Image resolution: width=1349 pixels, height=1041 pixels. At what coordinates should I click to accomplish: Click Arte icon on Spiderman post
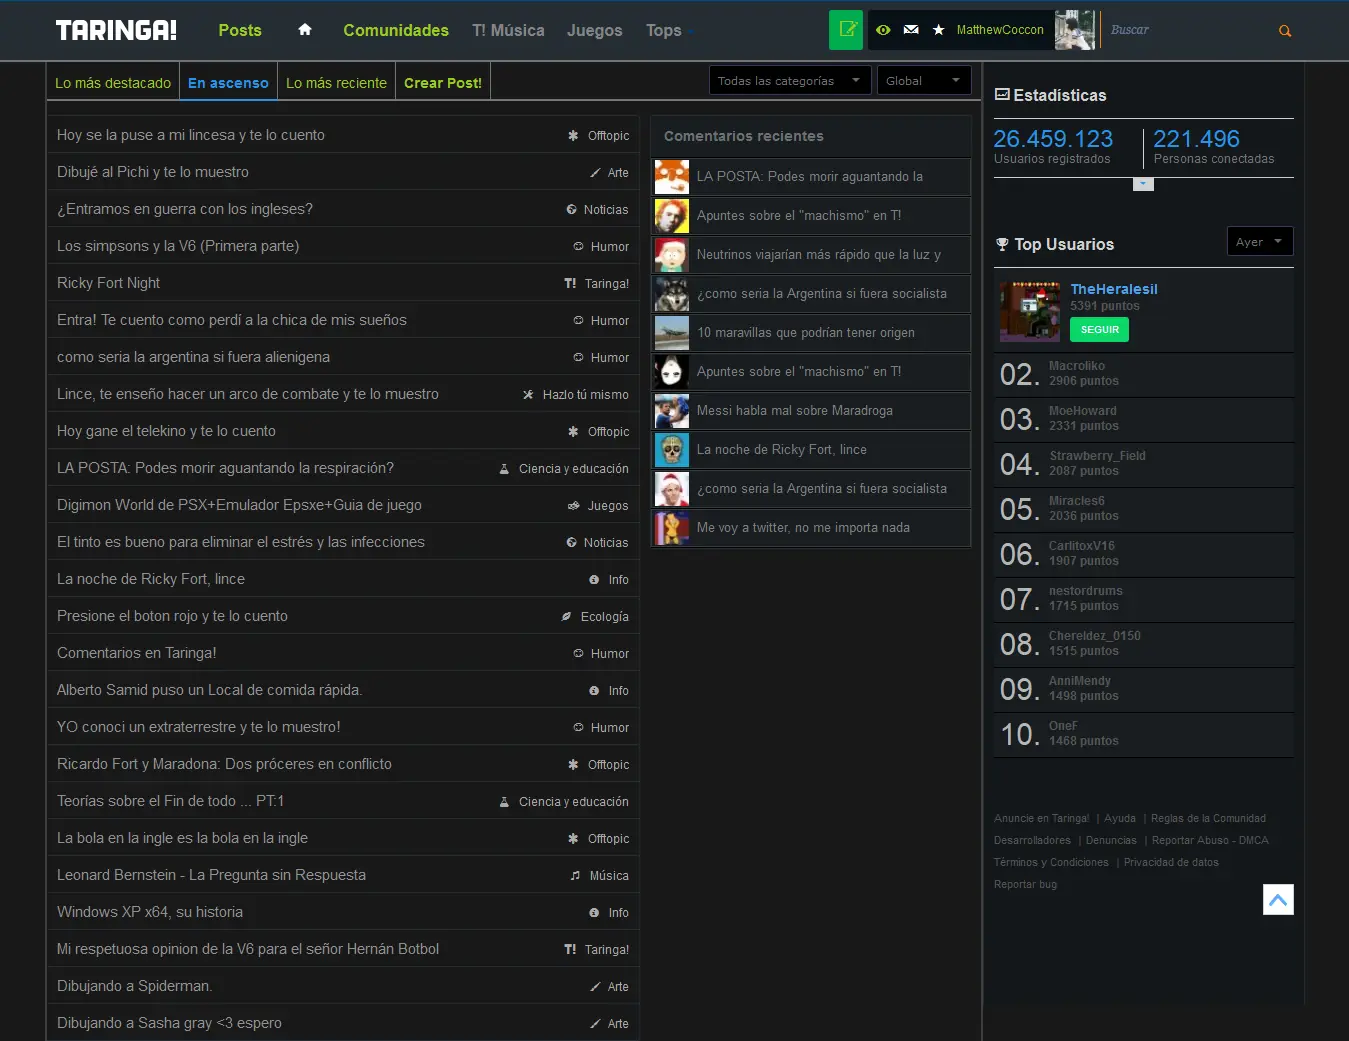tap(595, 987)
